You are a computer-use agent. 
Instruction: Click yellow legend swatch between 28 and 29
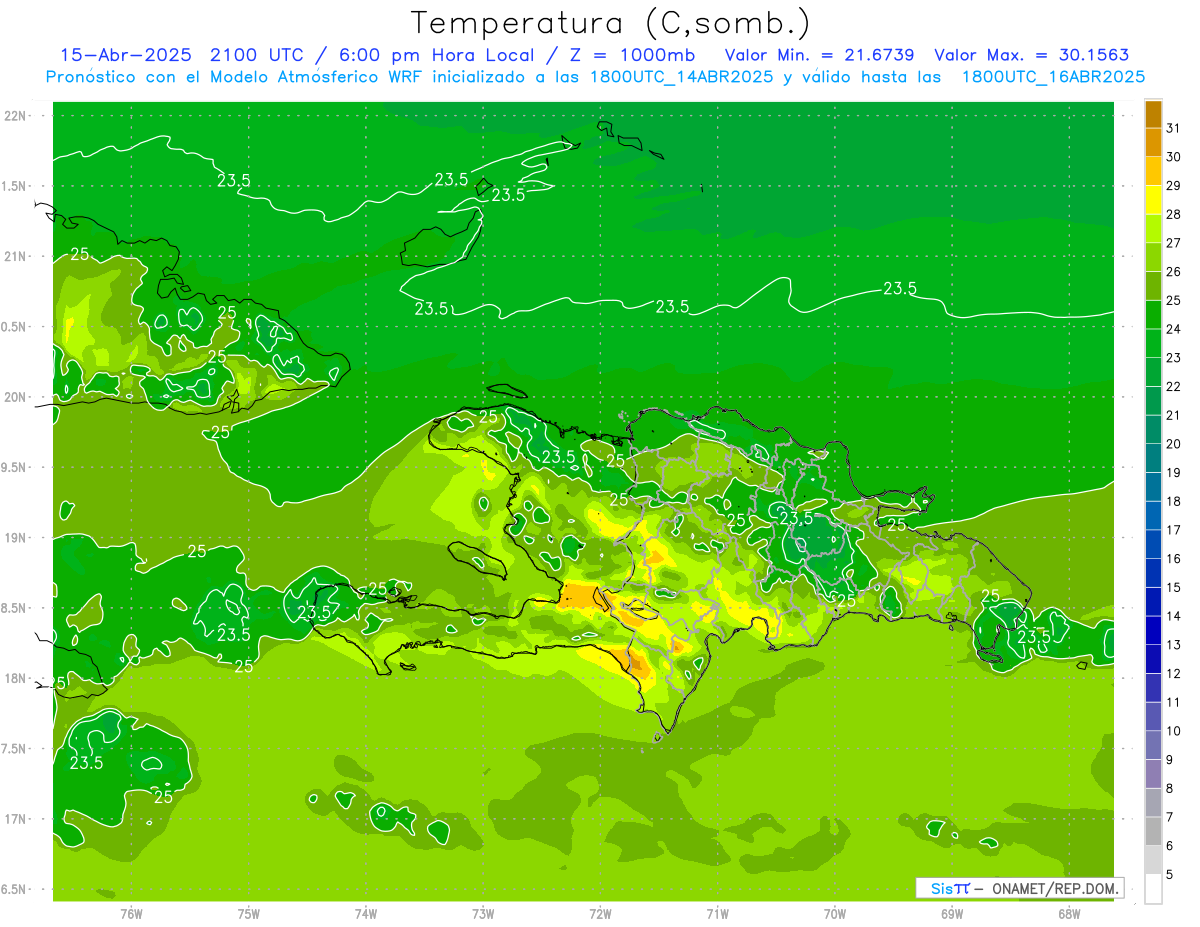click(1153, 200)
